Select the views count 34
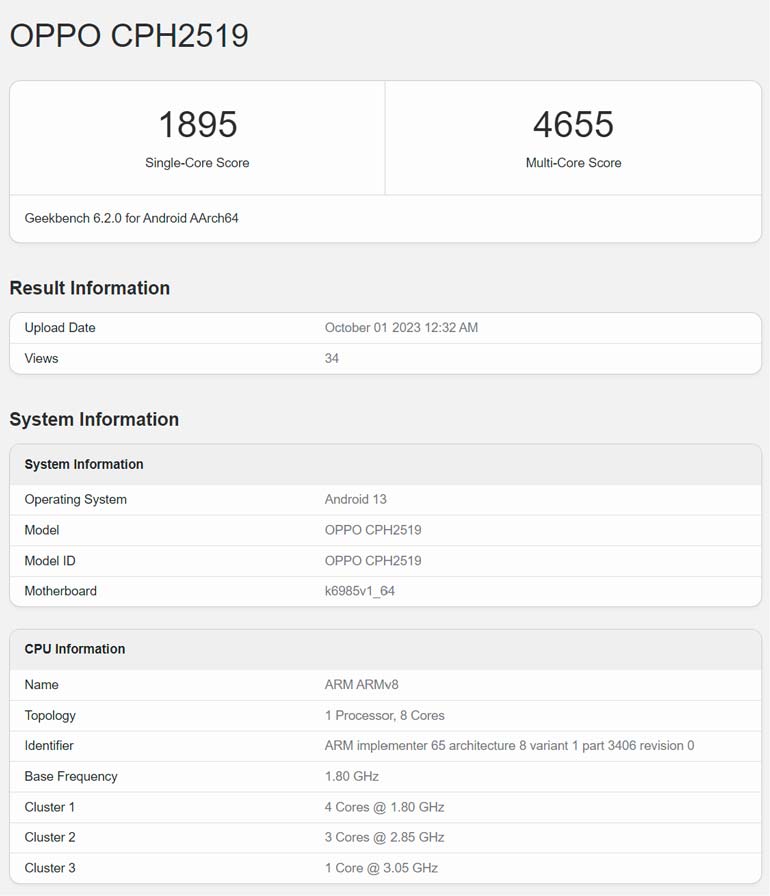The height and width of the screenshot is (896, 770). (x=332, y=359)
